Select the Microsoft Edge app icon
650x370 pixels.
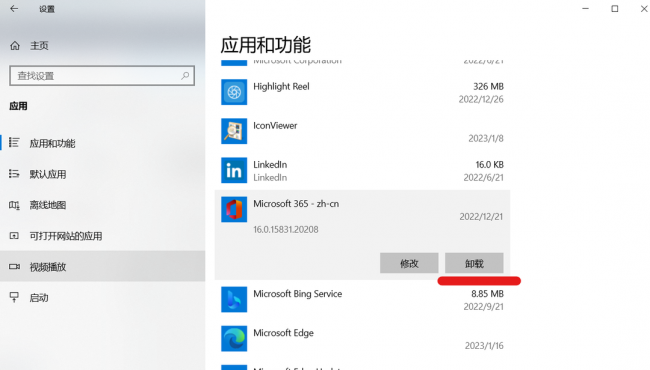[x=234, y=339]
